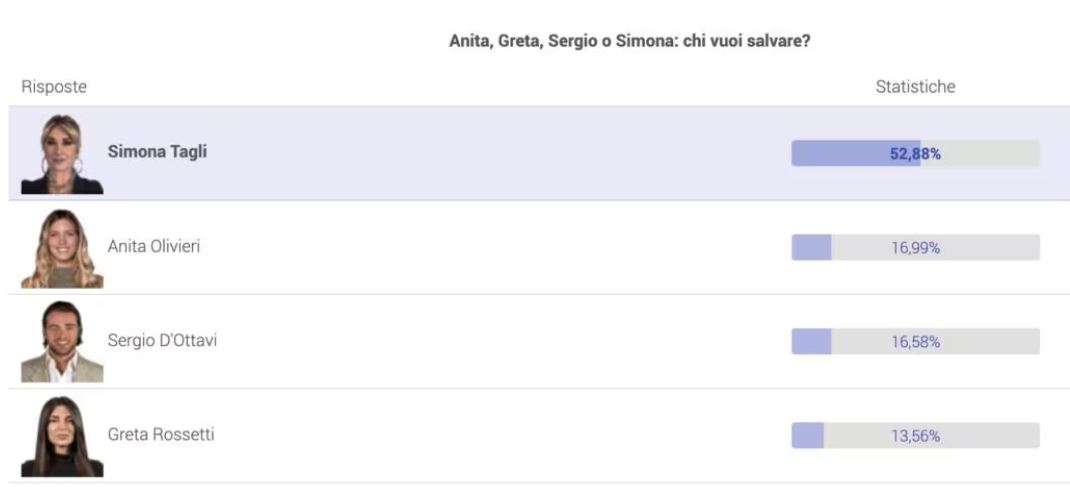Viewport: 1070px width, 487px height.
Task: Click Sergio D'Ottavi's profile photo
Action: click(62, 342)
